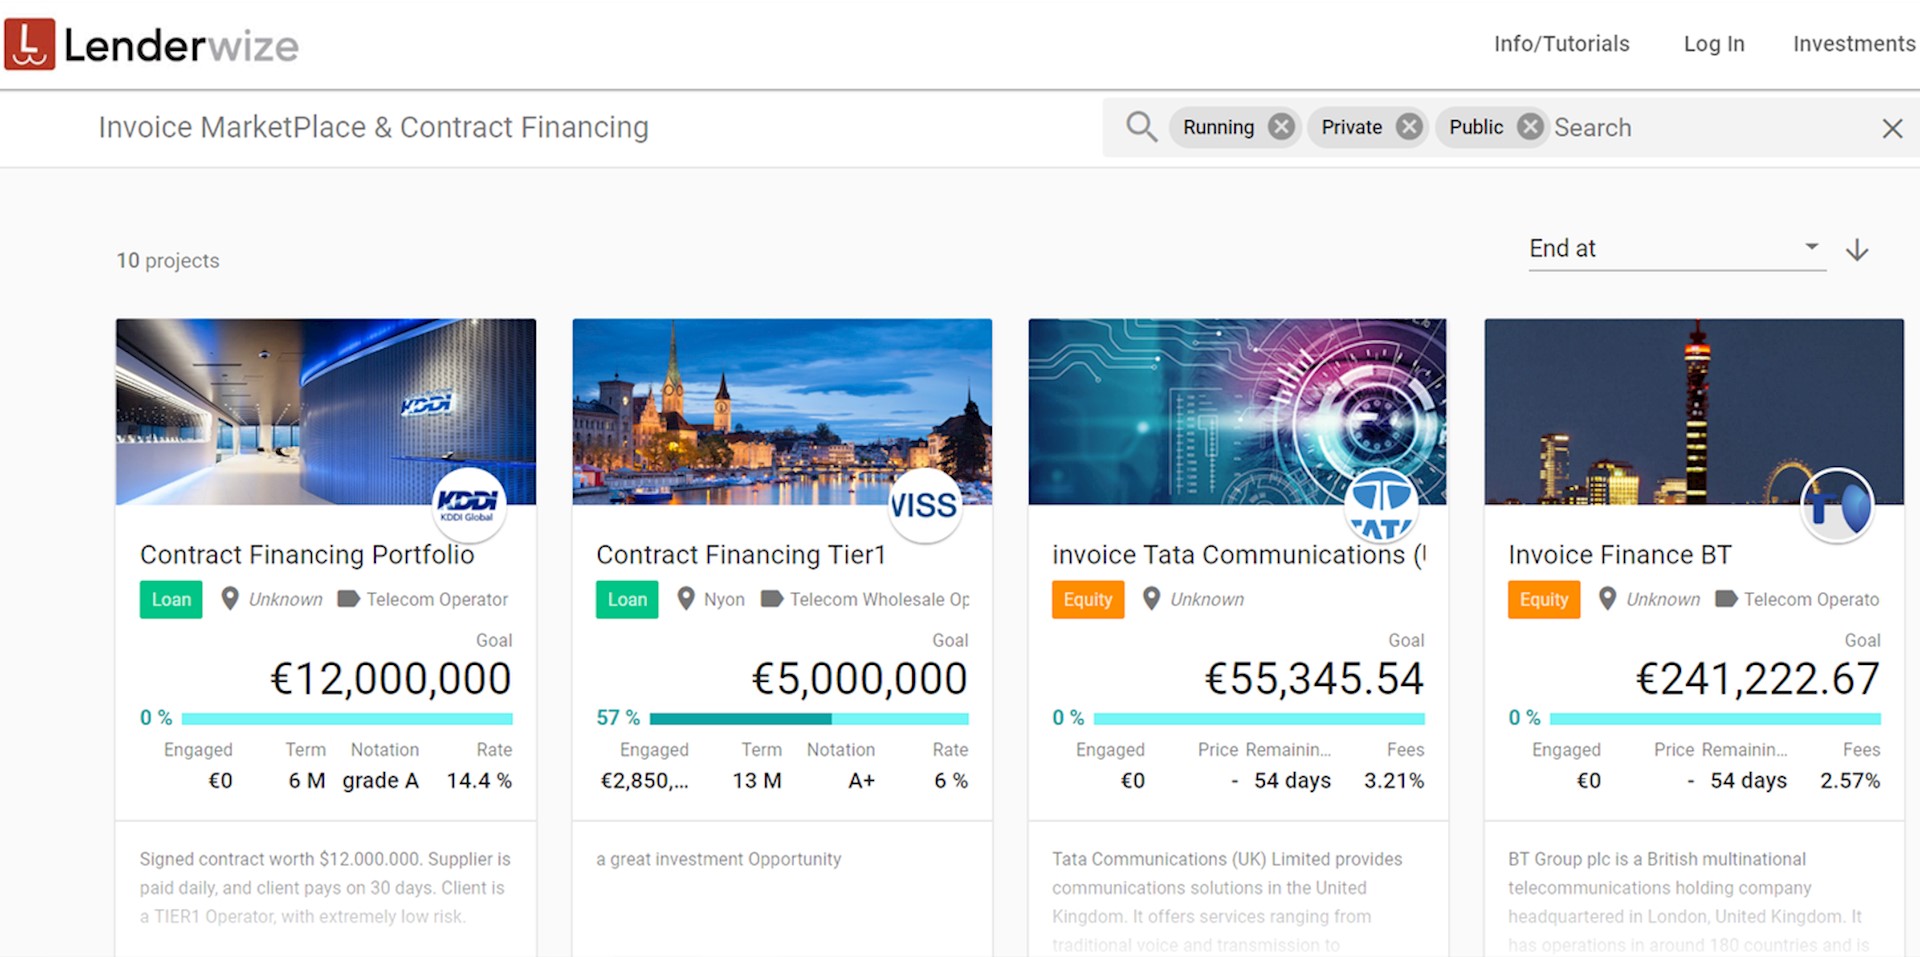The height and width of the screenshot is (957, 1920).
Task: Open Contract Financing Tier1 title
Action: coord(741,555)
